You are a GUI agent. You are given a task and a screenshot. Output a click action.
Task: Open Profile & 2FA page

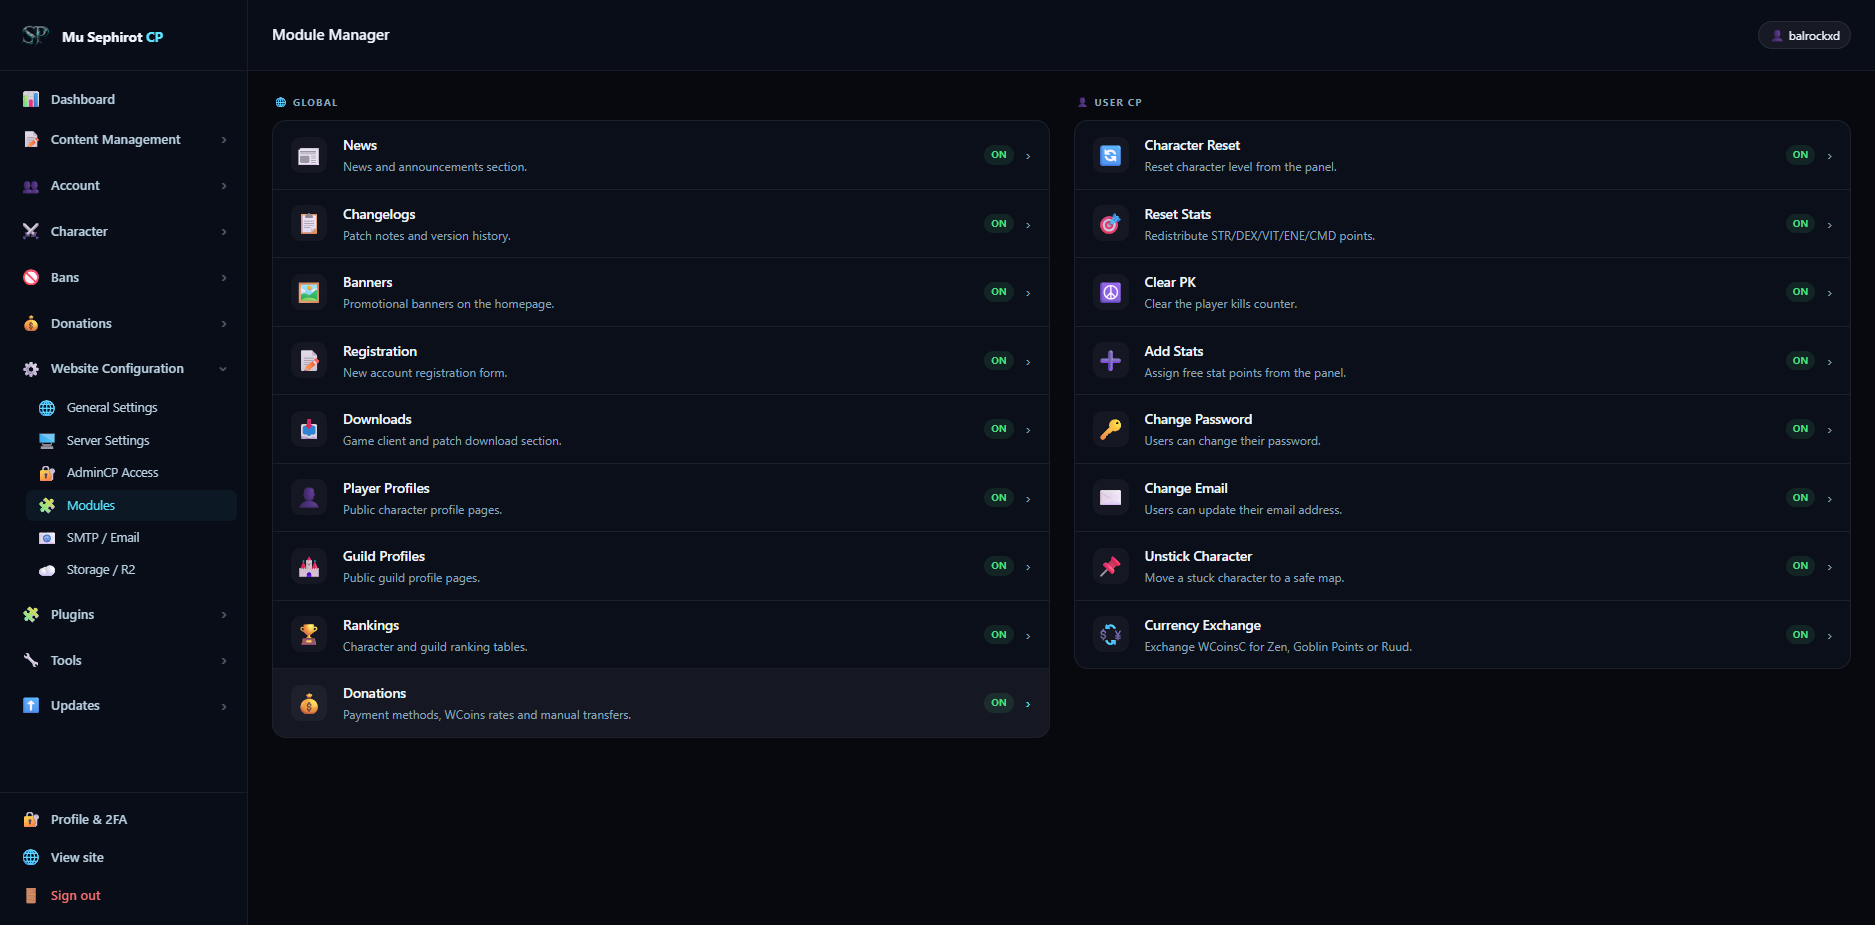pos(89,820)
